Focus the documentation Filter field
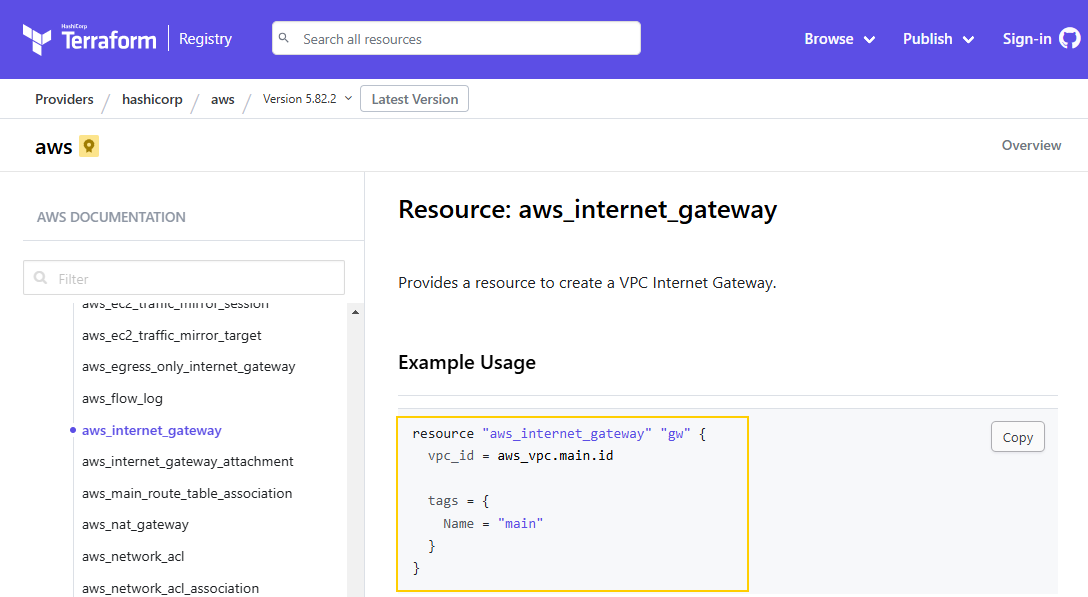Screen dimensions: 1088x597 click(x=184, y=278)
